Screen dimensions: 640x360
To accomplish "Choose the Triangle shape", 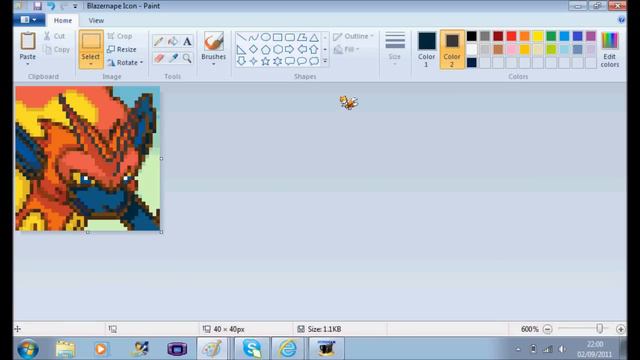I will click(314, 38).
